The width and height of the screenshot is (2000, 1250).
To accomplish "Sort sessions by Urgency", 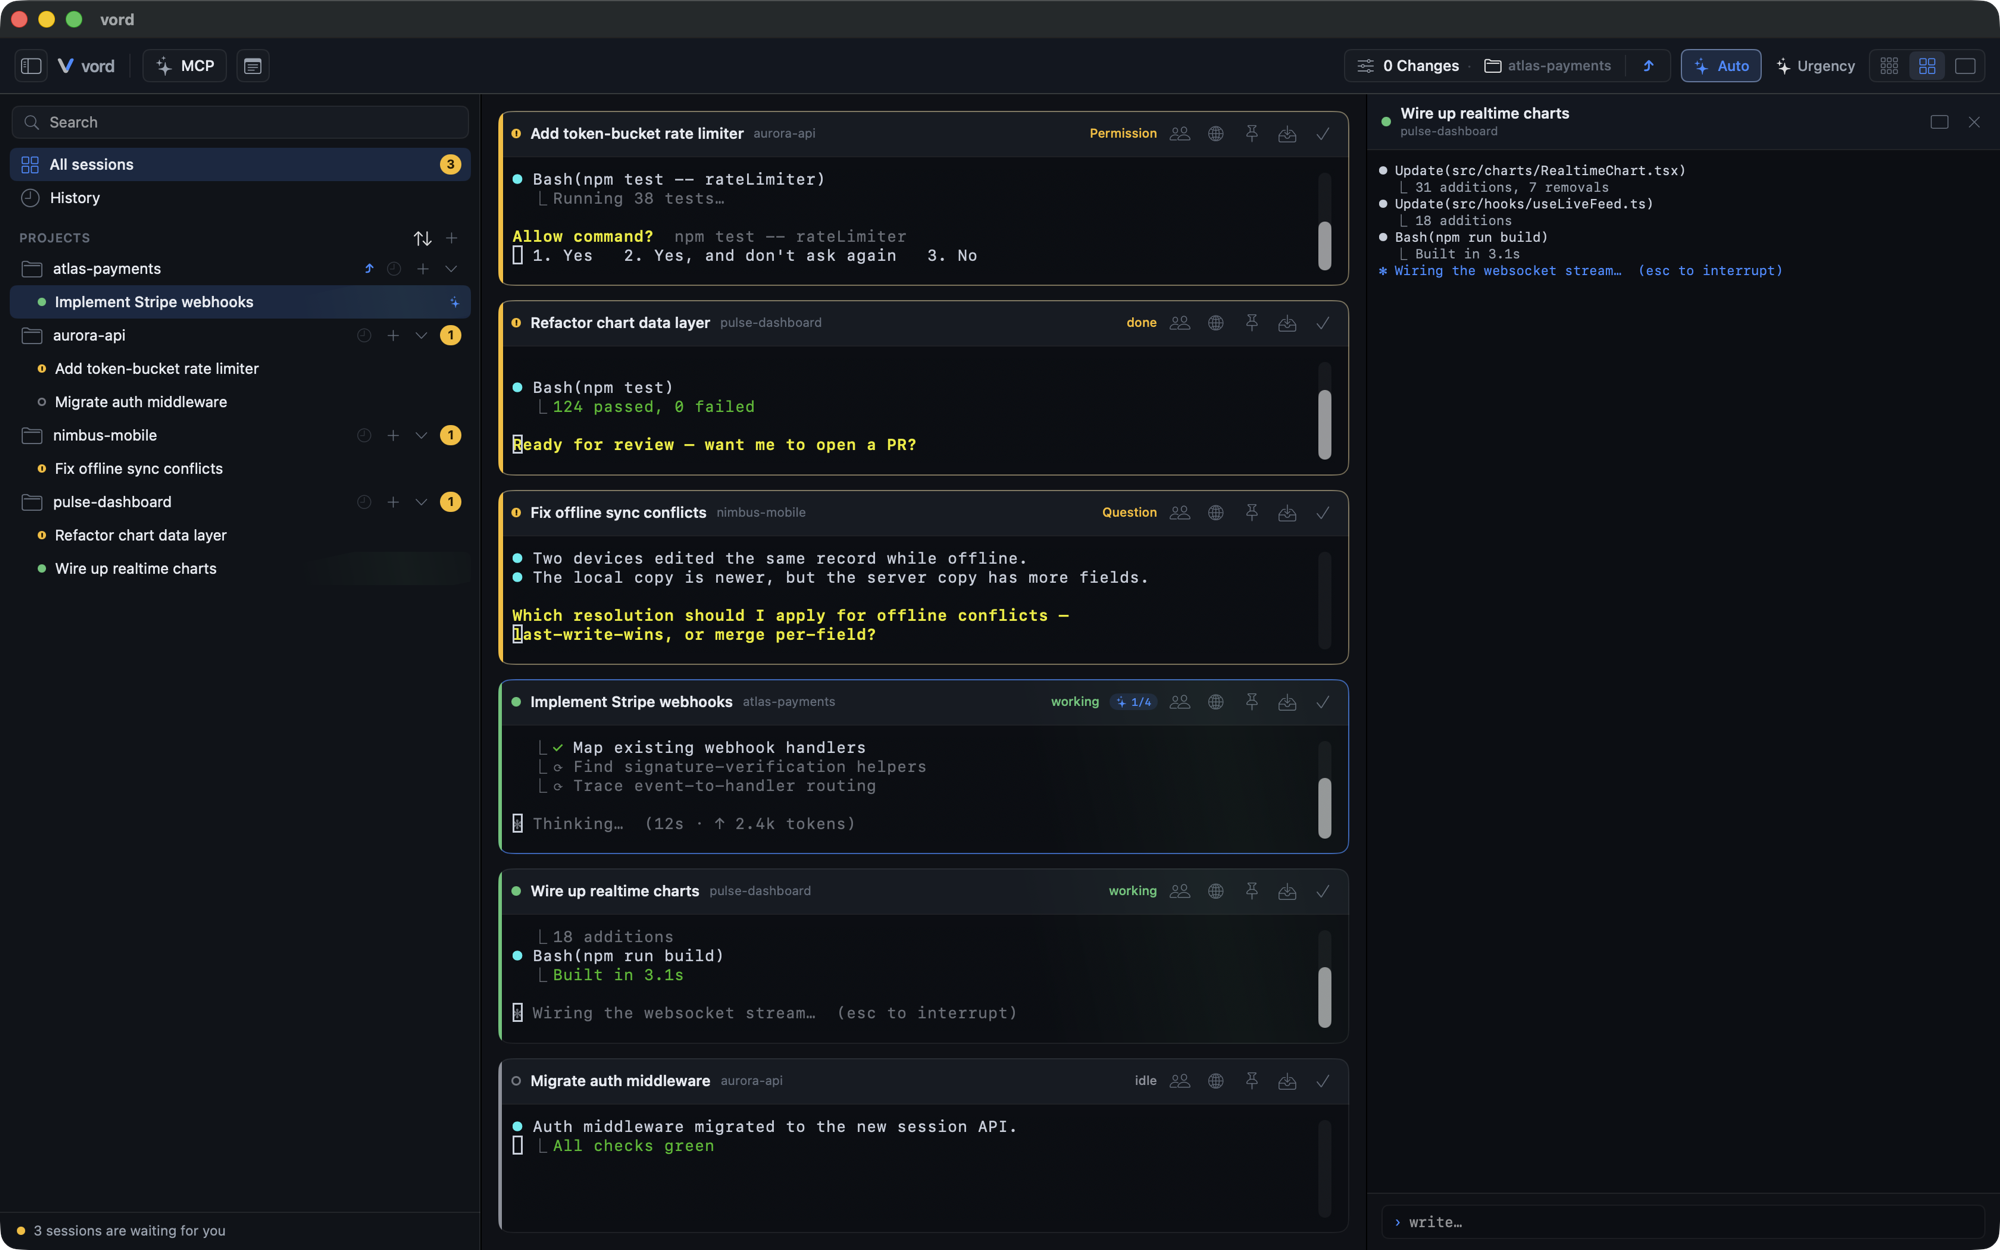I will (x=1816, y=66).
